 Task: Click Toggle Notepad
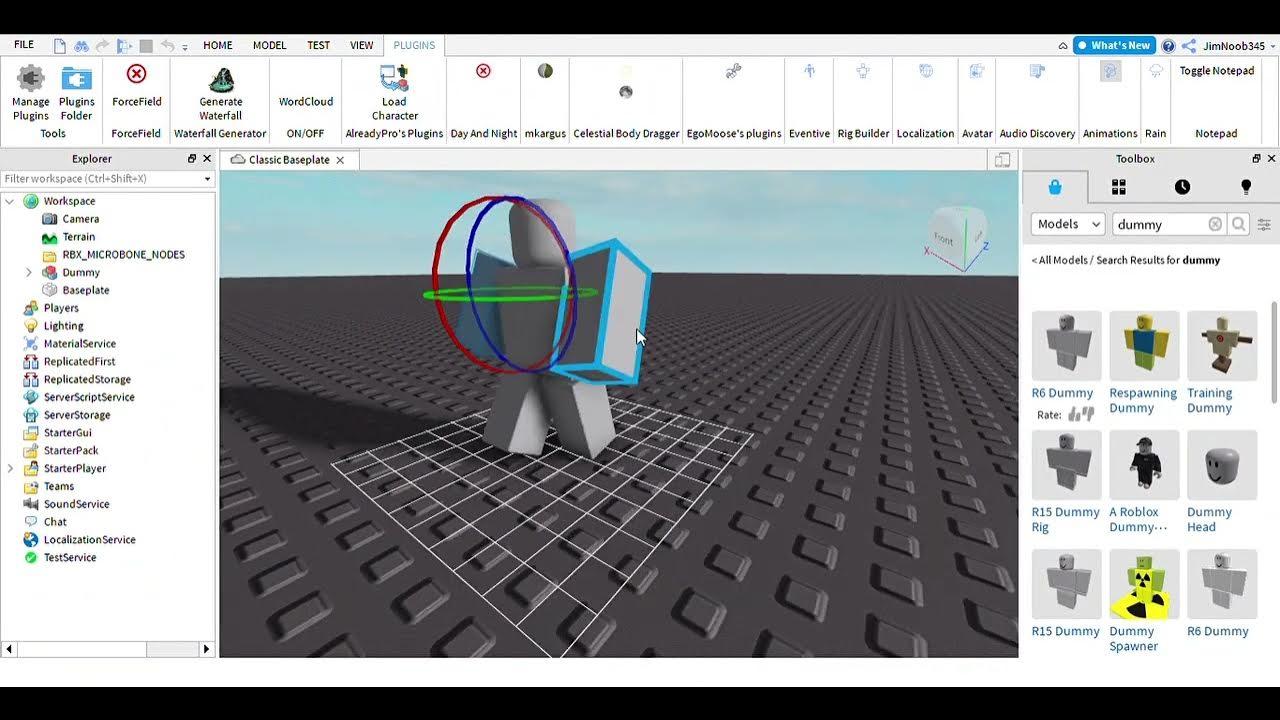point(1216,71)
